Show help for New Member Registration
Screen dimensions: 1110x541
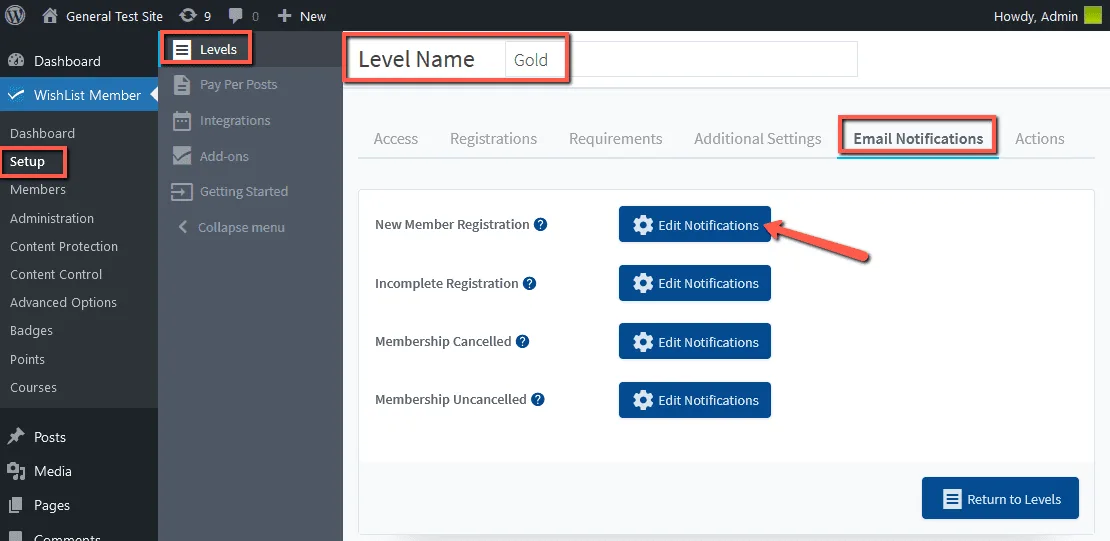pos(541,224)
